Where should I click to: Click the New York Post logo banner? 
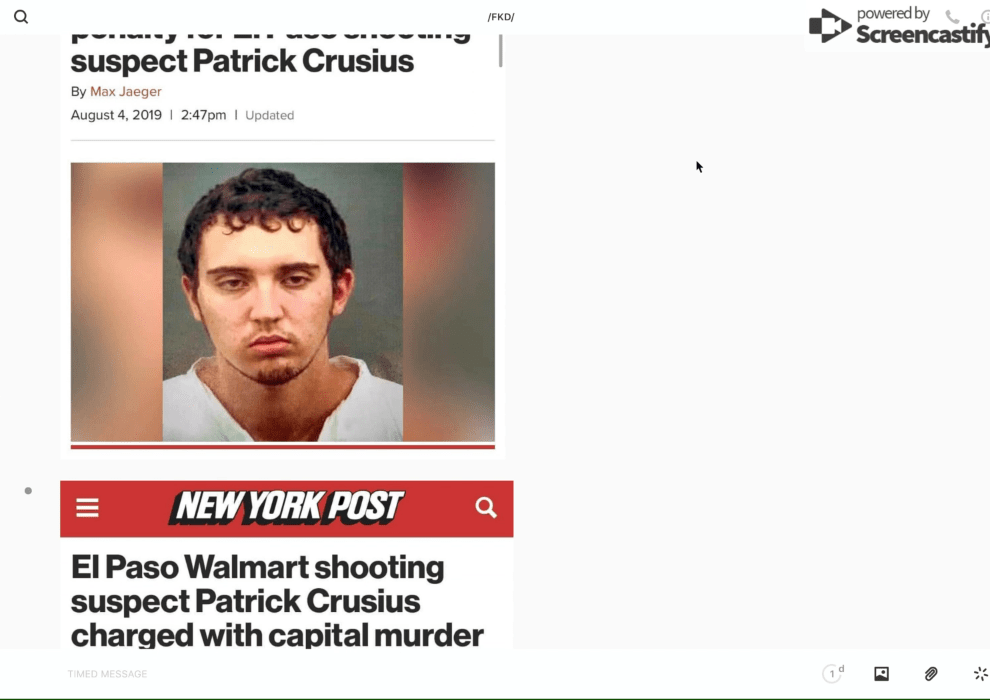287,507
